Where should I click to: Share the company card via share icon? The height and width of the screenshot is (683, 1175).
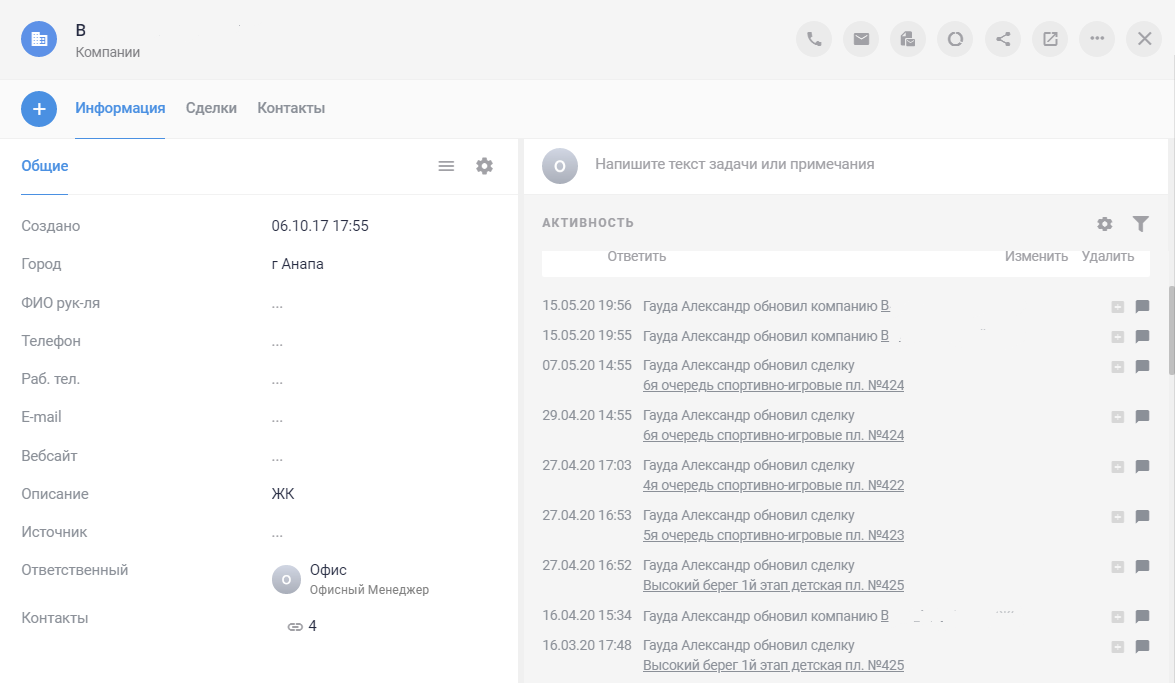1002,39
